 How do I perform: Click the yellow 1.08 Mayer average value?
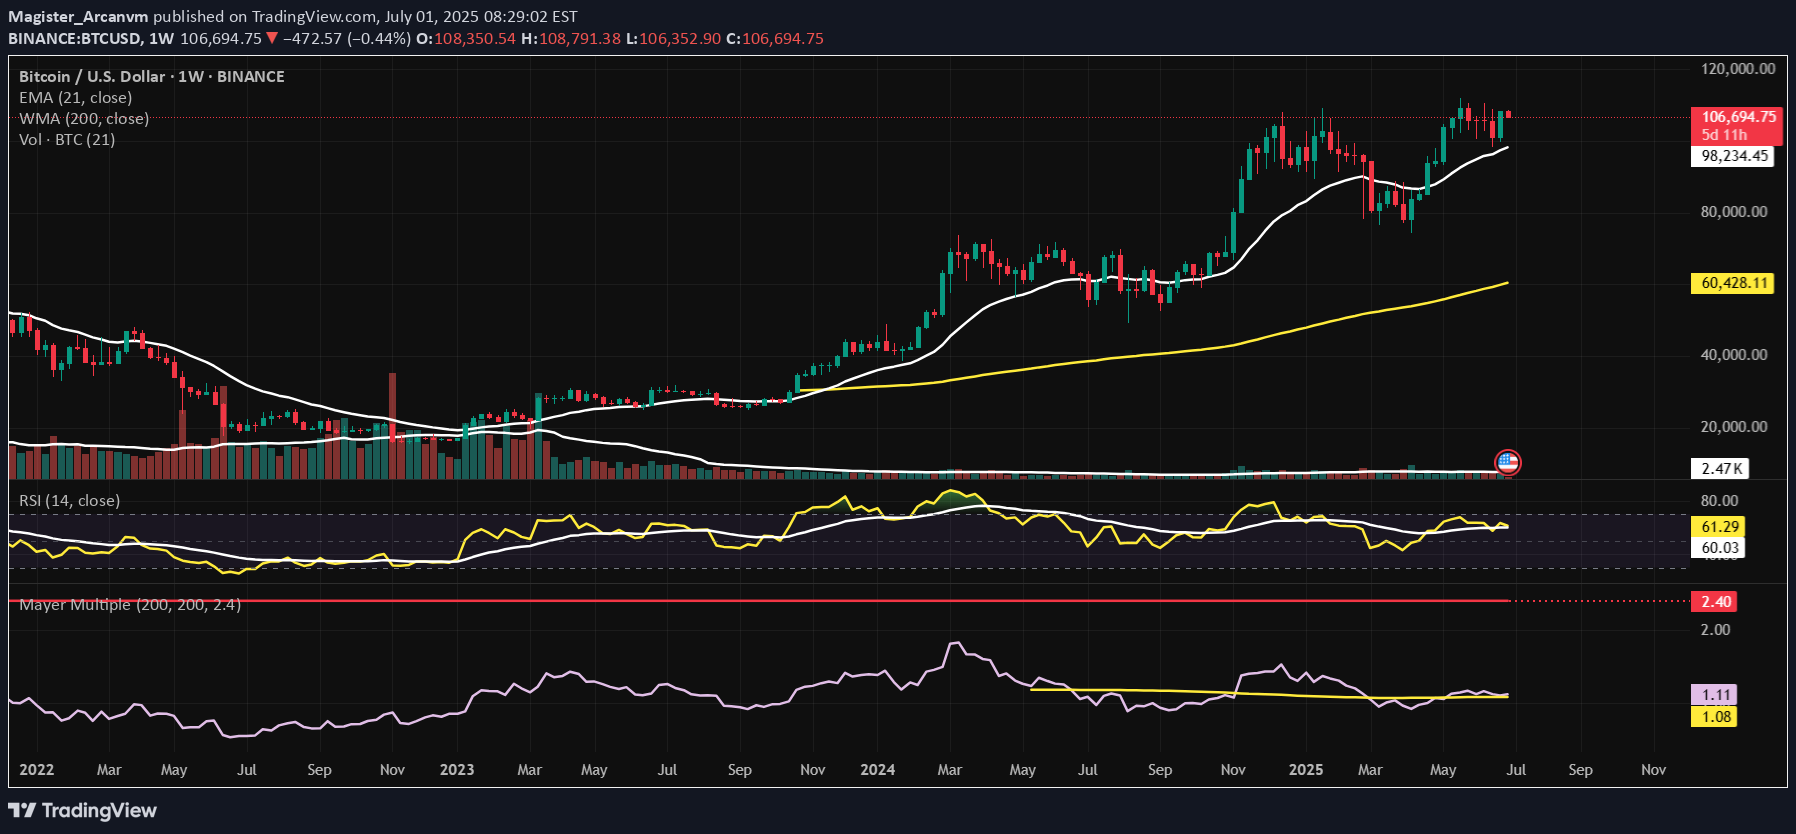[x=1715, y=717]
